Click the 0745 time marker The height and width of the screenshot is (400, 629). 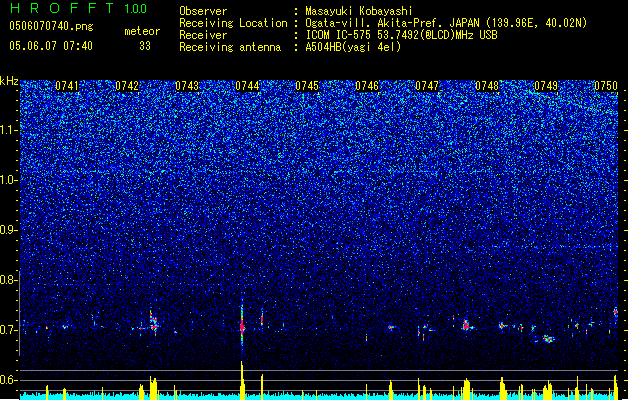307,86
